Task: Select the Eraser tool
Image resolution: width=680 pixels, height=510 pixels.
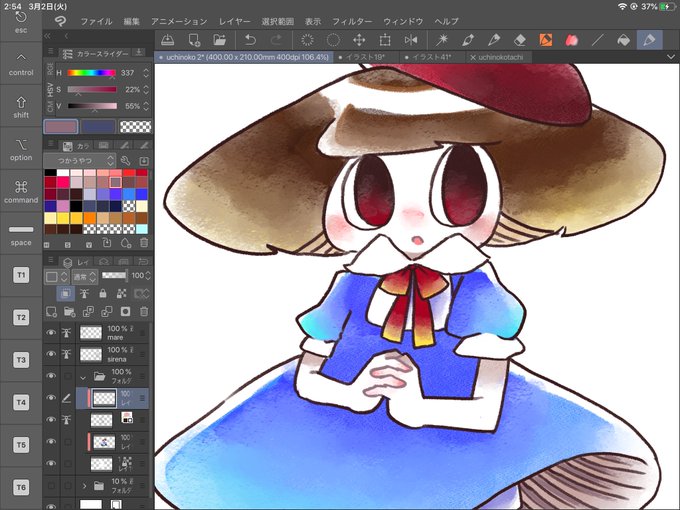Action: (520, 40)
